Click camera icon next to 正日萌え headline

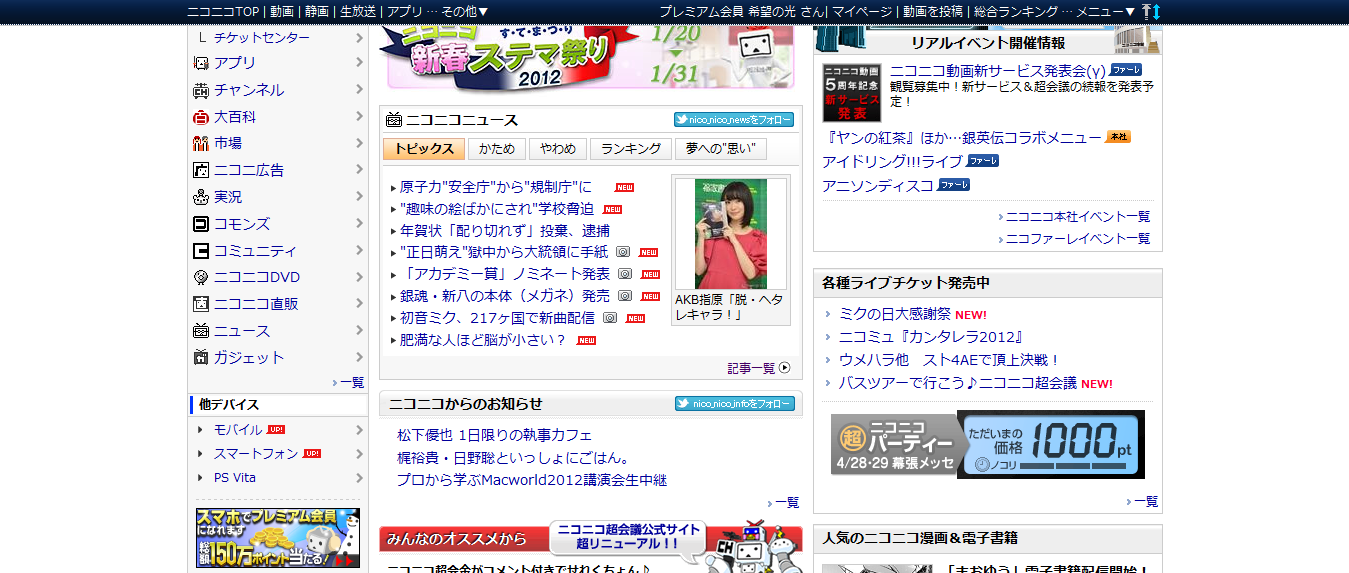click(x=622, y=252)
